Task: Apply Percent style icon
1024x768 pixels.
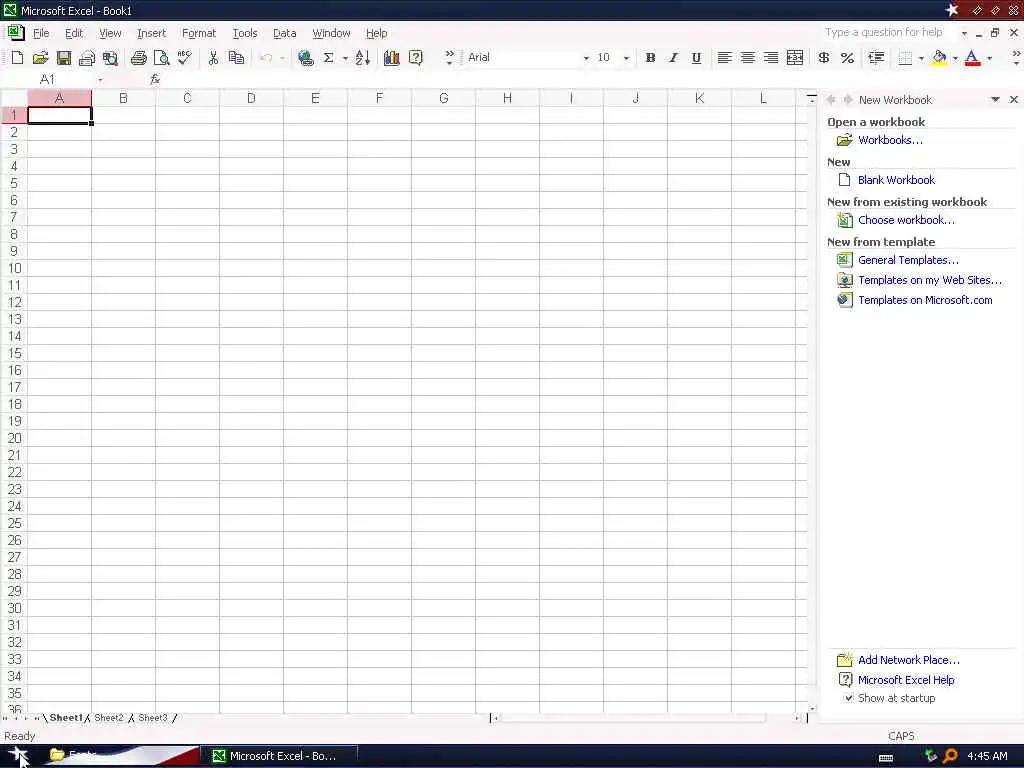Action: [847, 57]
